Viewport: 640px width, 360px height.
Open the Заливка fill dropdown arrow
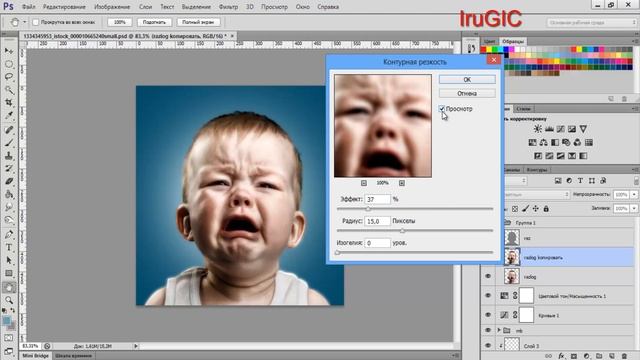click(x=634, y=209)
